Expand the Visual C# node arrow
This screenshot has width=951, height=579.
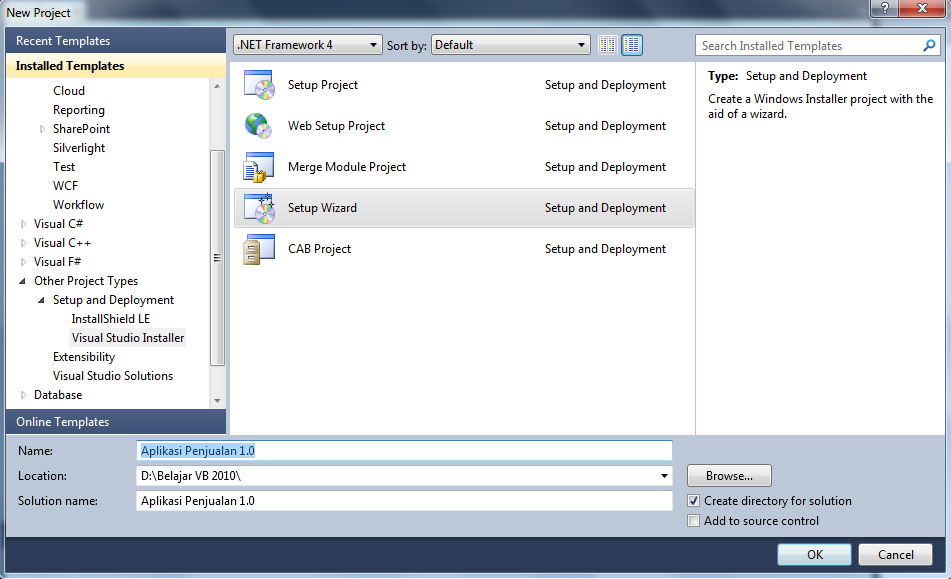pyautogui.click(x=24, y=224)
